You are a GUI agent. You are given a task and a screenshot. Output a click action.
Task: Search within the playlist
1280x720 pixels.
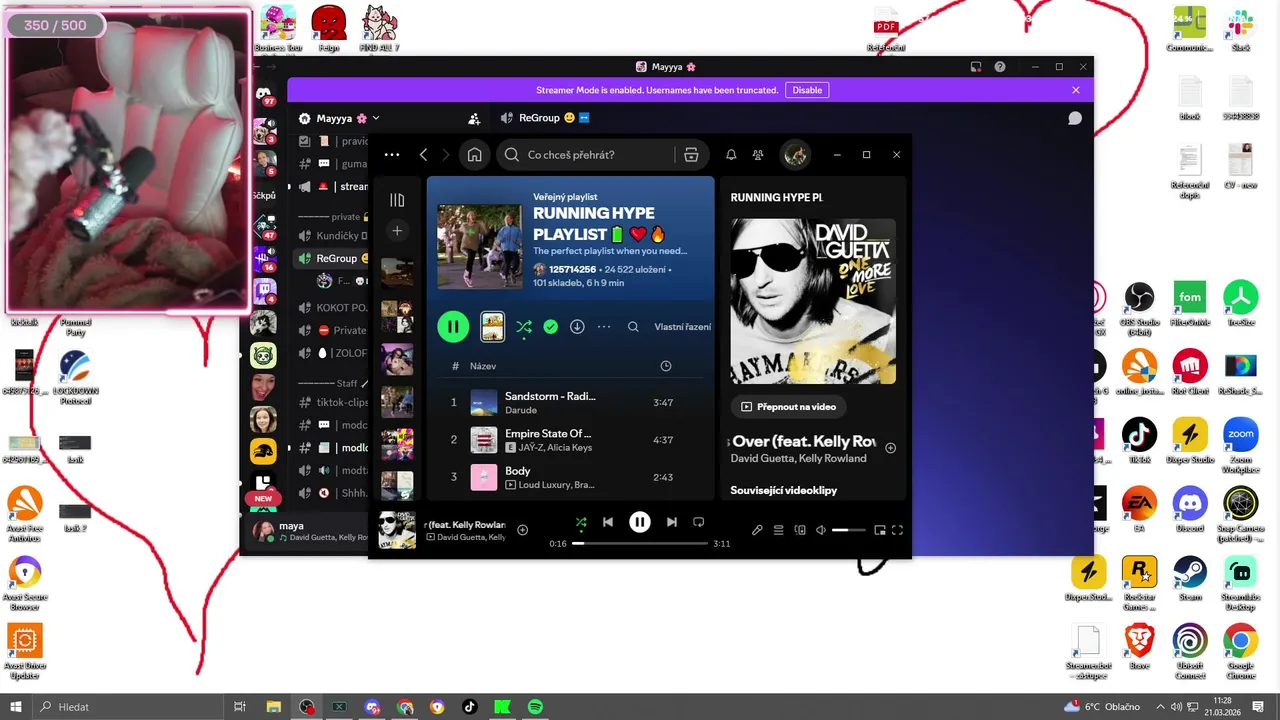[633, 327]
